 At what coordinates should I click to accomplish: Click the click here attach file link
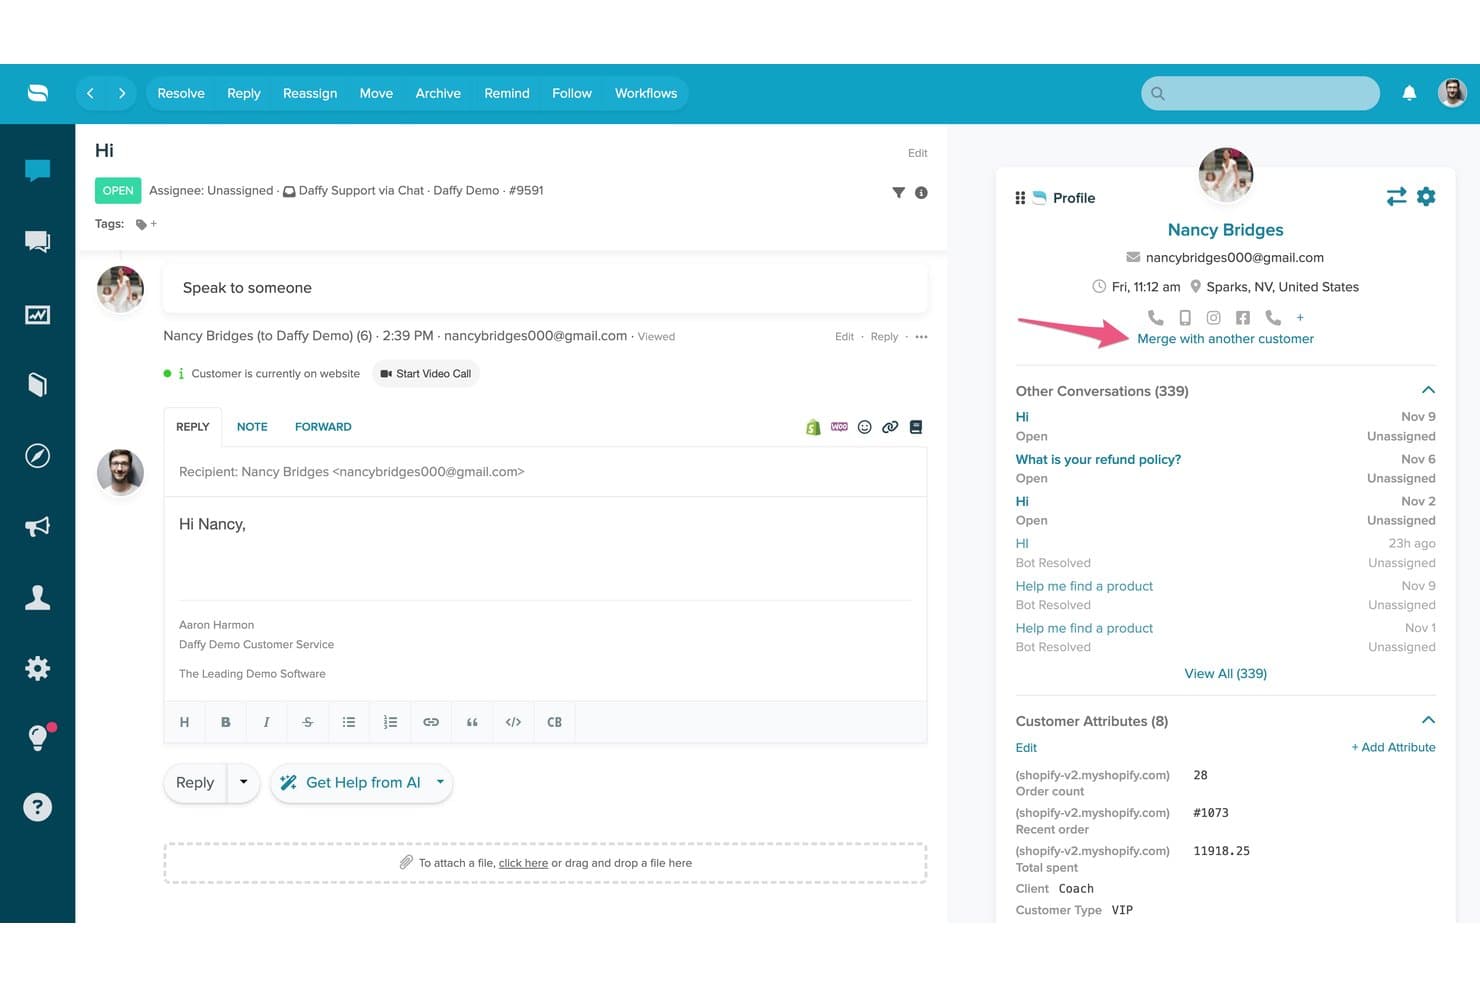click(523, 863)
